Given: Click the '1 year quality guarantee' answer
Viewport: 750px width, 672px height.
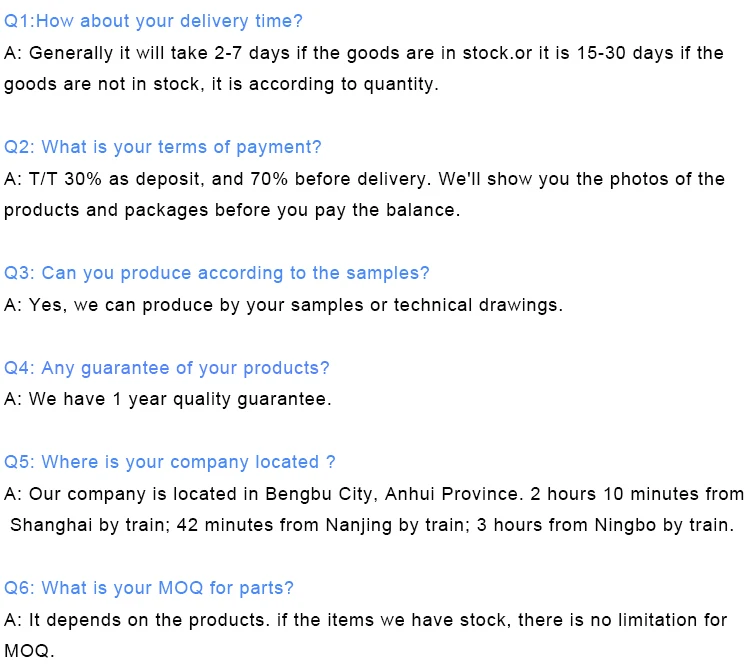Looking at the screenshot, I should pyautogui.click(x=222, y=399).
